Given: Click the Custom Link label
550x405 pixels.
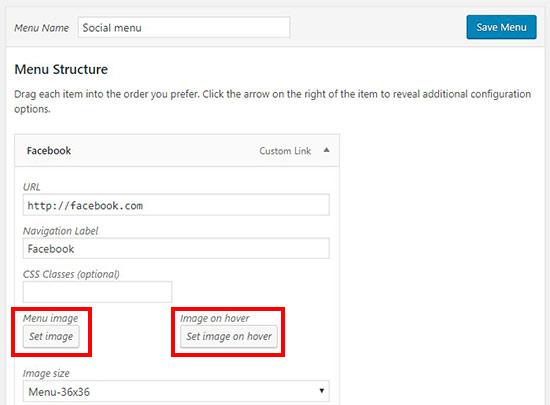Looking at the screenshot, I should (x=285, y=151).
